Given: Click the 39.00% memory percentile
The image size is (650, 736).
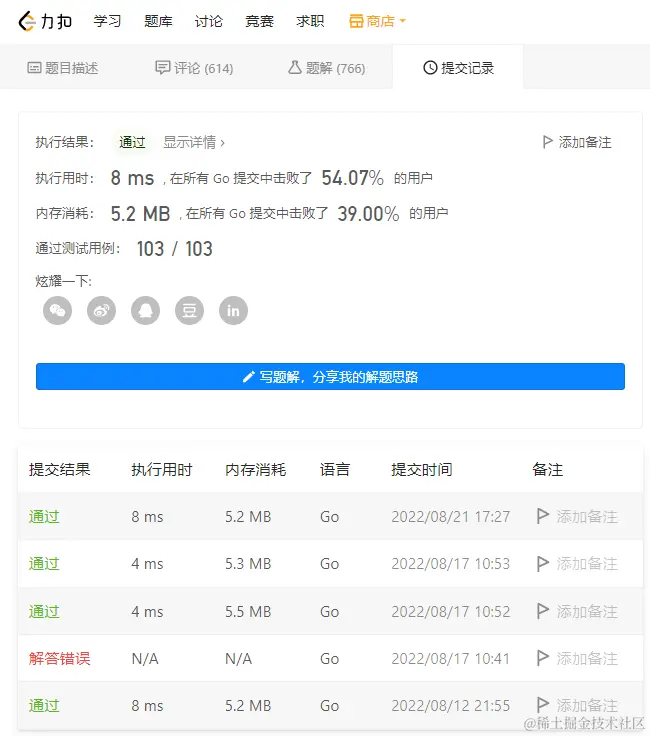Looking at the screenshot, I should point(368,214).
